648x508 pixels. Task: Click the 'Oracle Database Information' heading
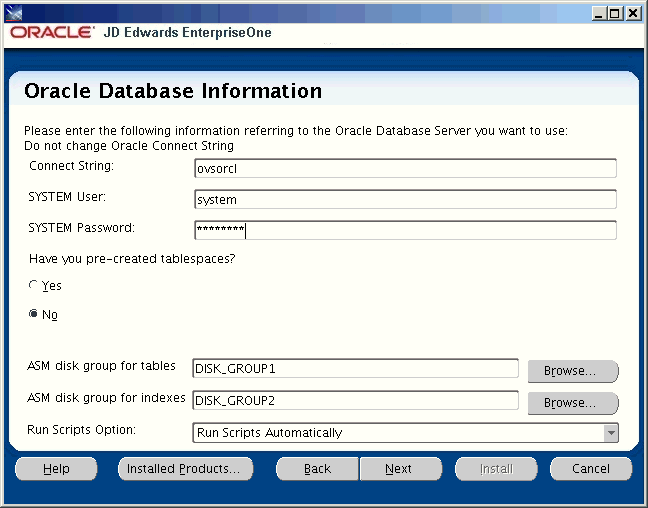click(173, 91)
